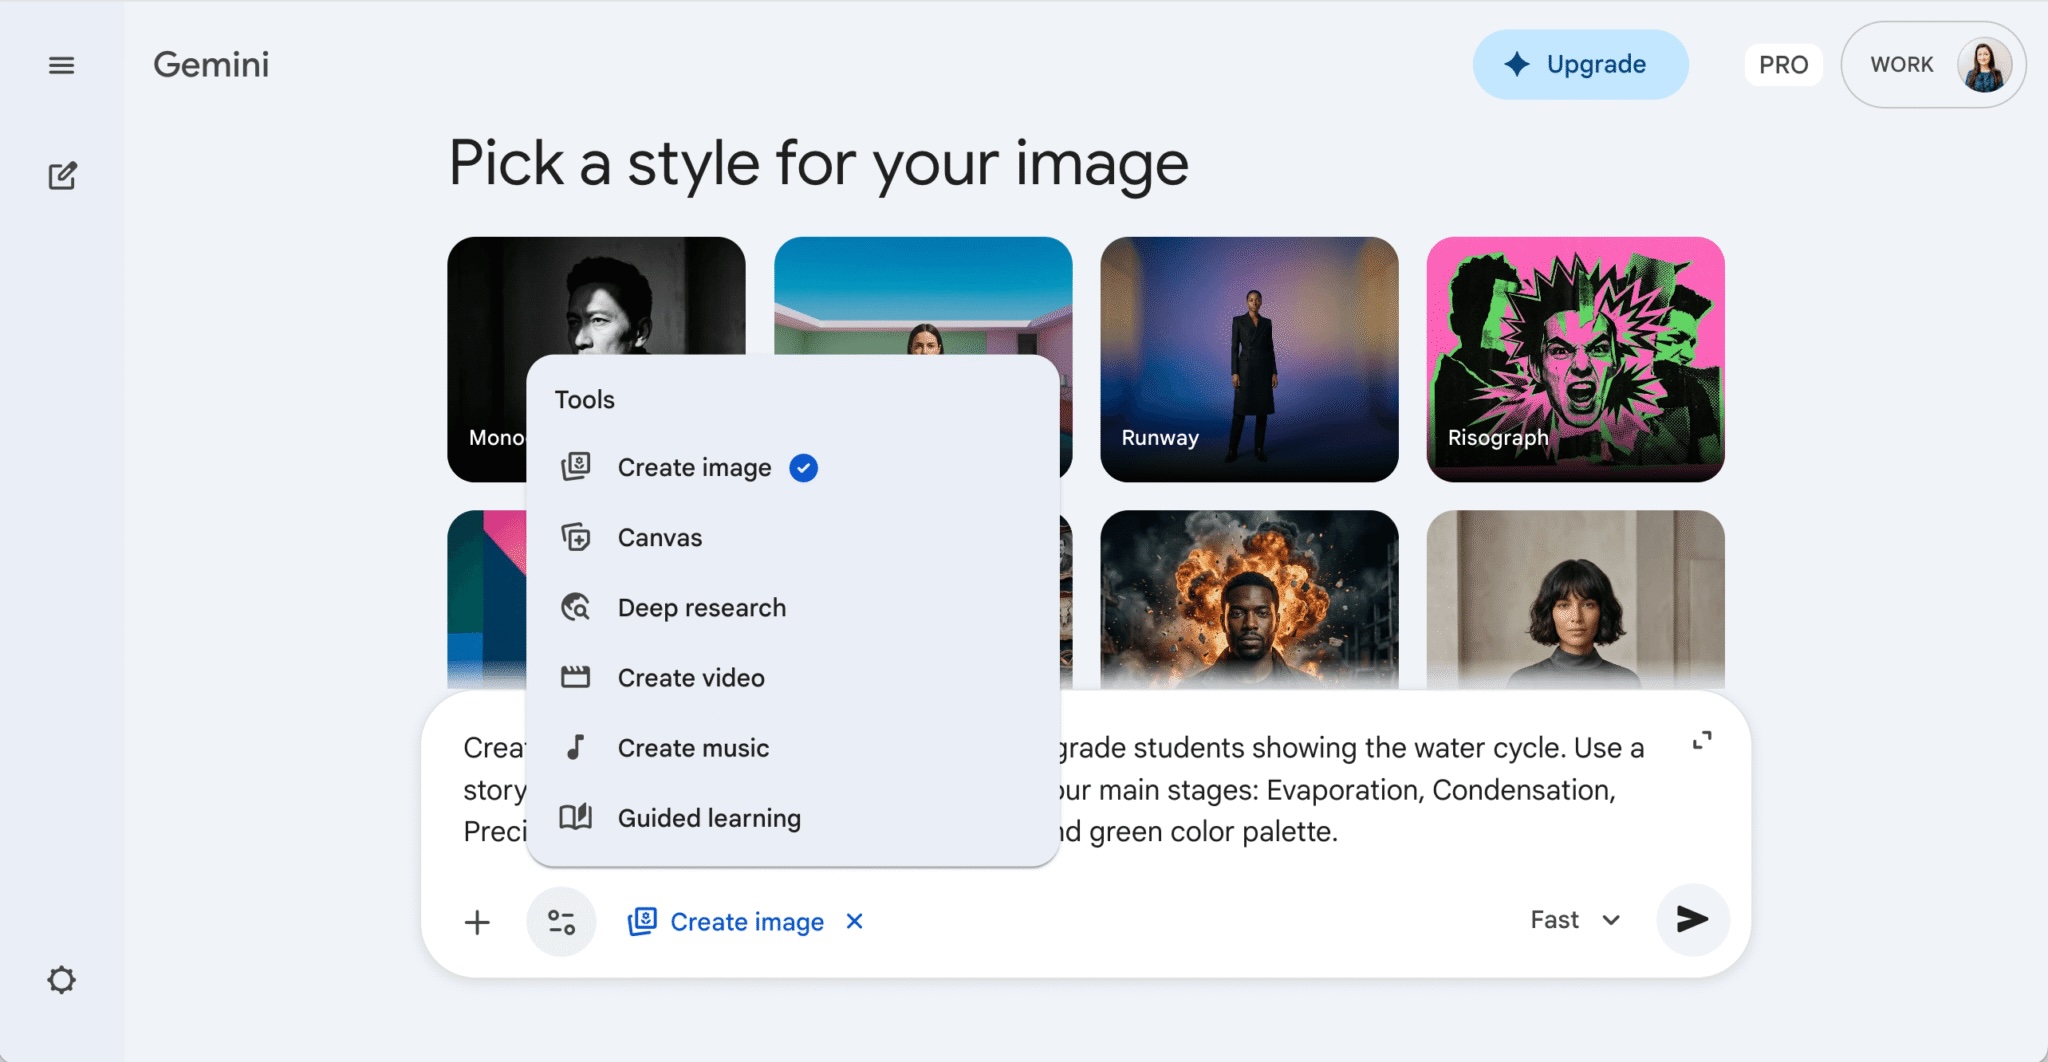Open the WORK account switcher

[x=1932, y=65]
